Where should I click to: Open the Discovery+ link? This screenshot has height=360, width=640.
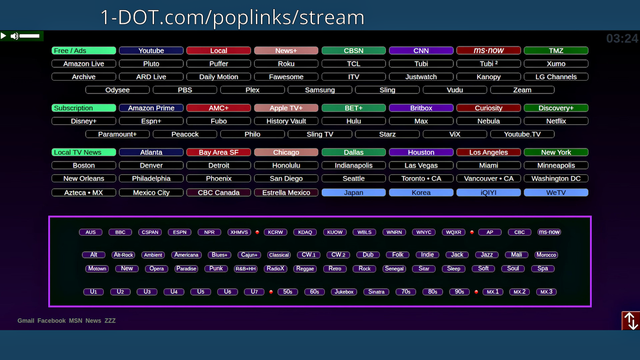(x=556, y=108)
